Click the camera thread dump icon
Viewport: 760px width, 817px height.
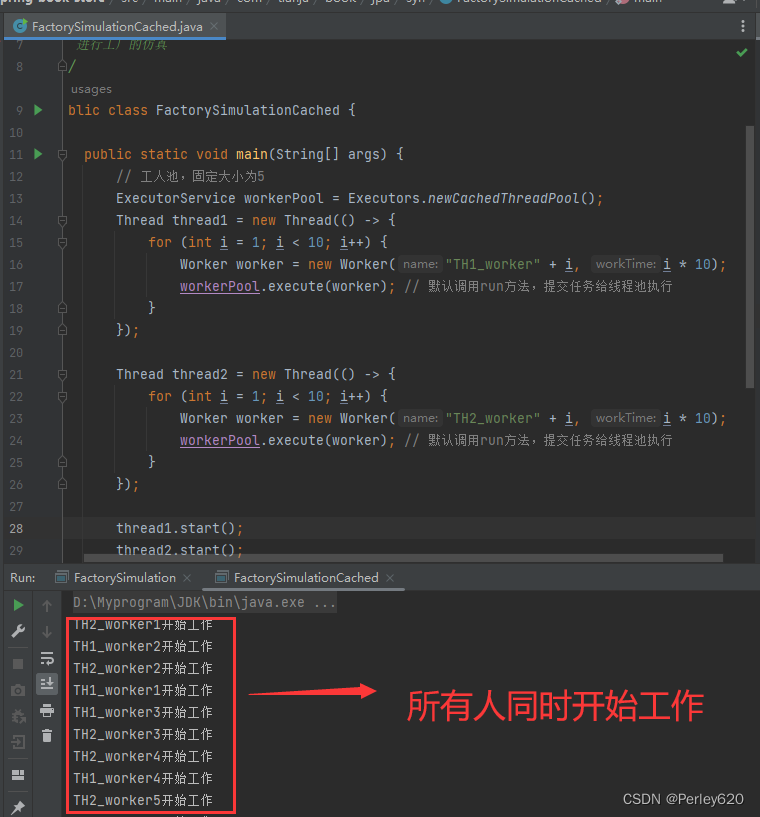tap(18, 690)
